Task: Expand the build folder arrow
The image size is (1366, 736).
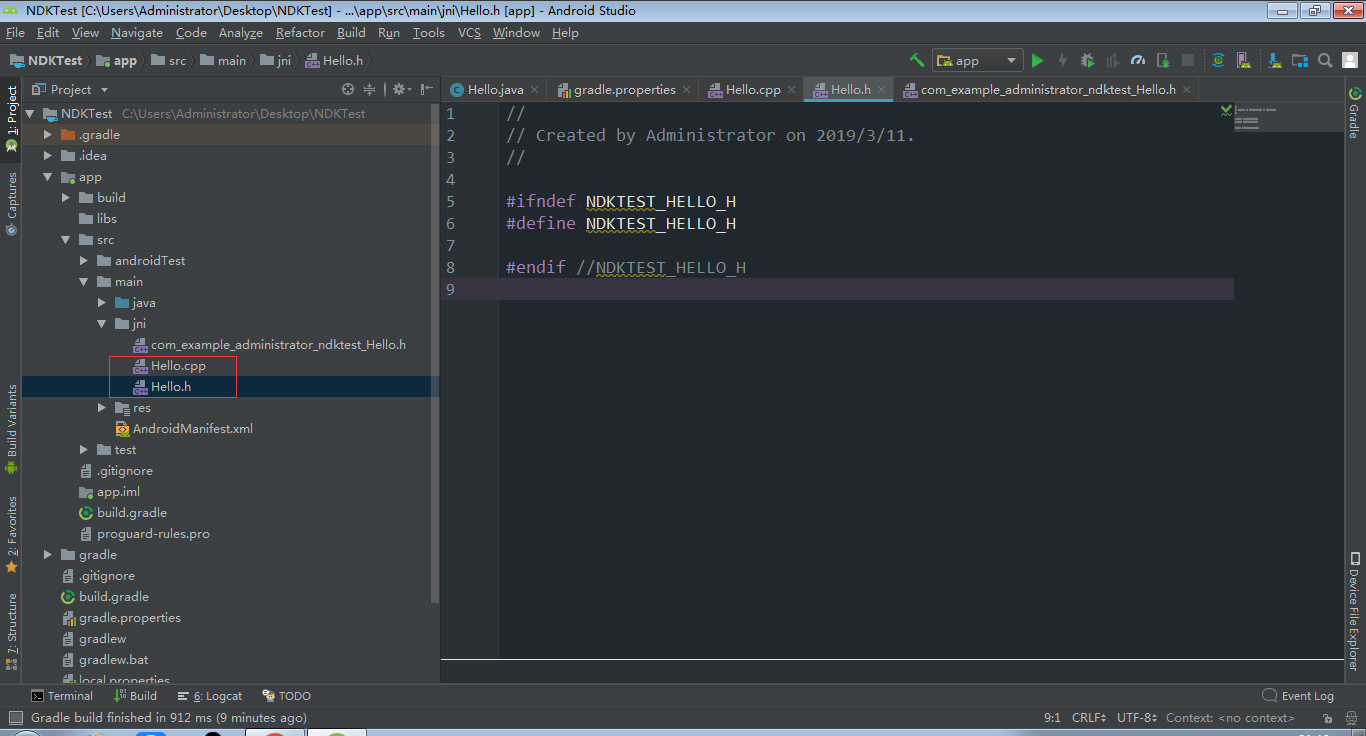Action: coord(66,198)
